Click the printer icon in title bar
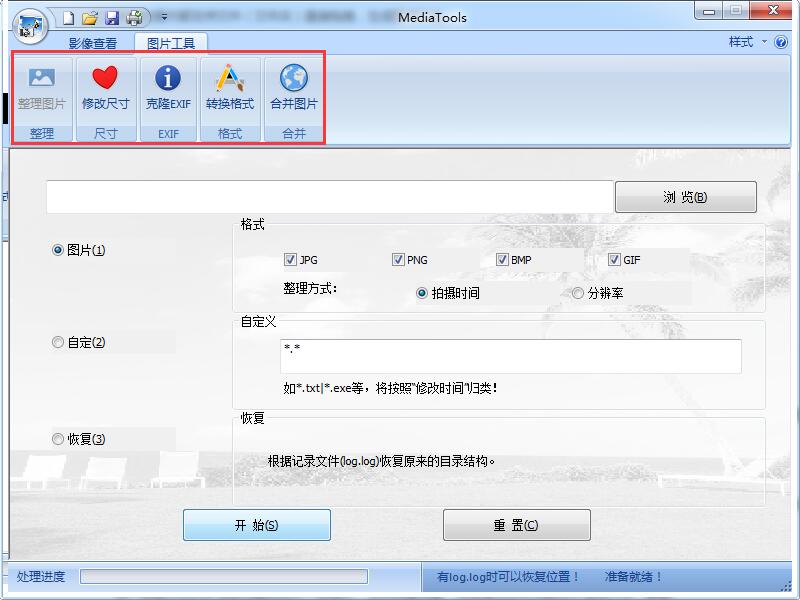800x600 pixels. pos(135,18)
